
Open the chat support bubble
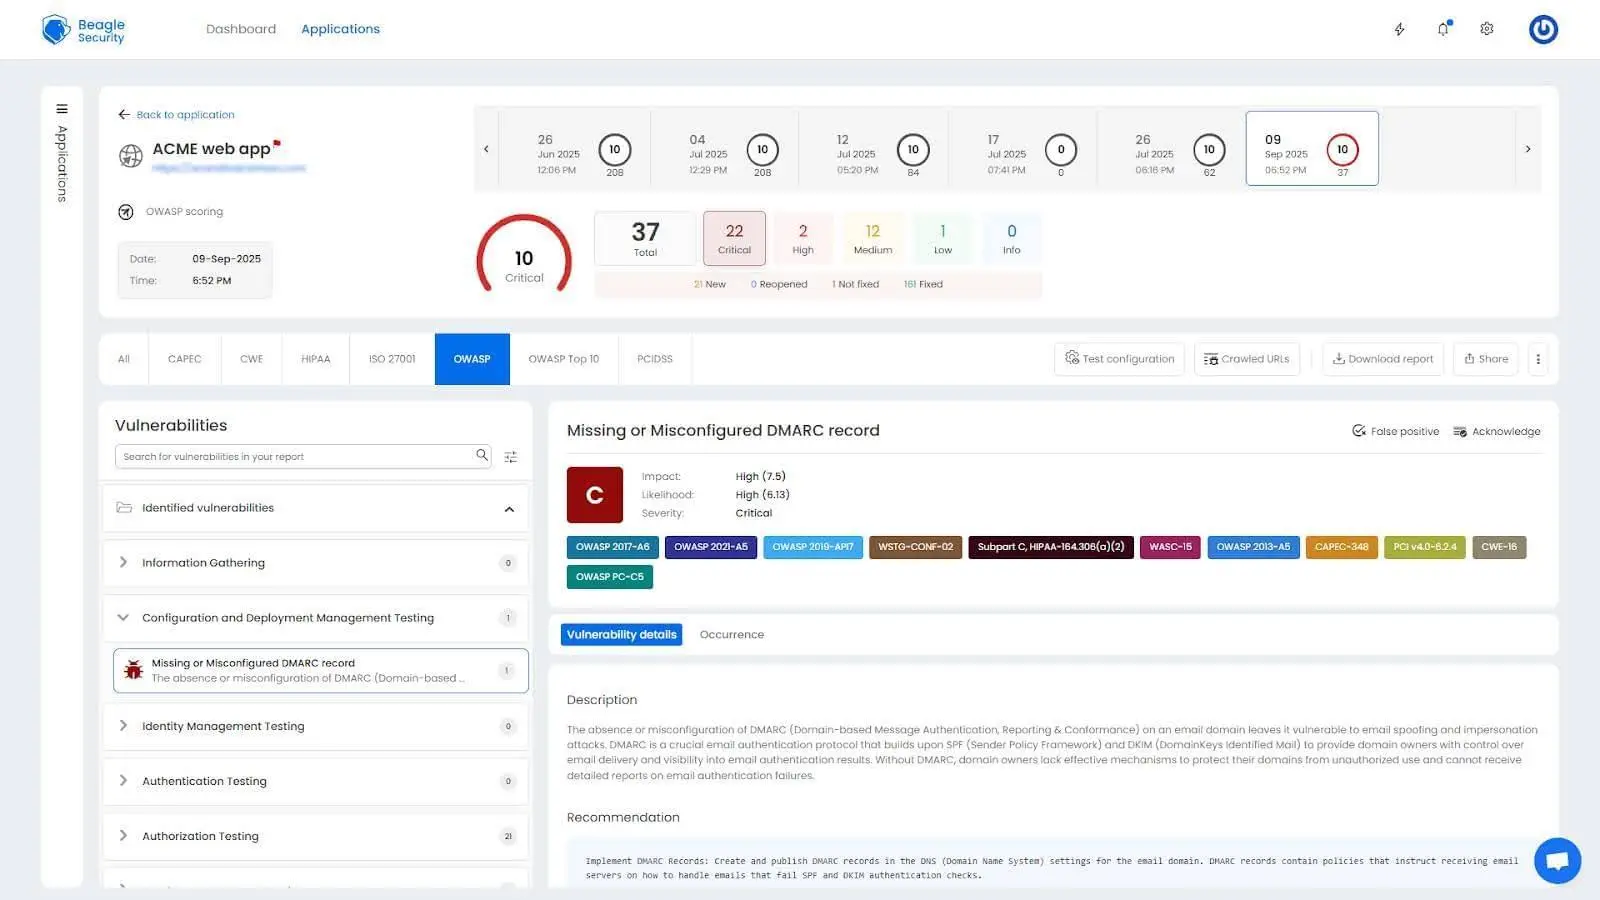pyautogui.click(x=1557, y=860)
